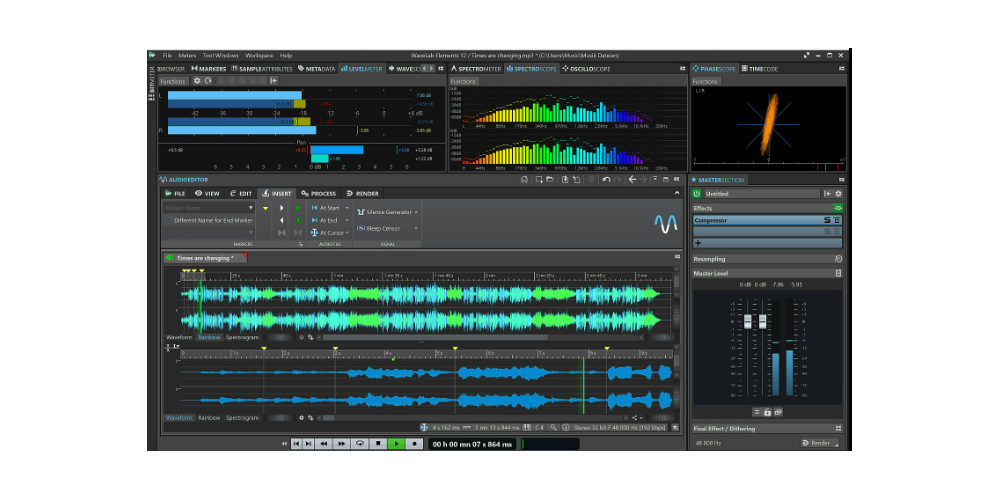Image resolution: width=1000 pixels, height=500 pixels.
Task: Stop playback with the stop button
Action: click(x=378, y=443)
